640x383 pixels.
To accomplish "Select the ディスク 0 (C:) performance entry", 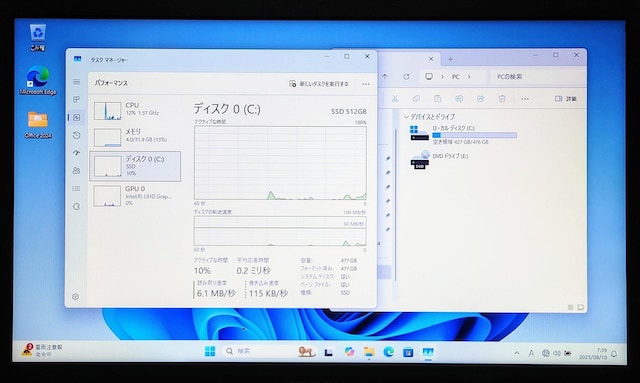I will [x=135, y=166].
